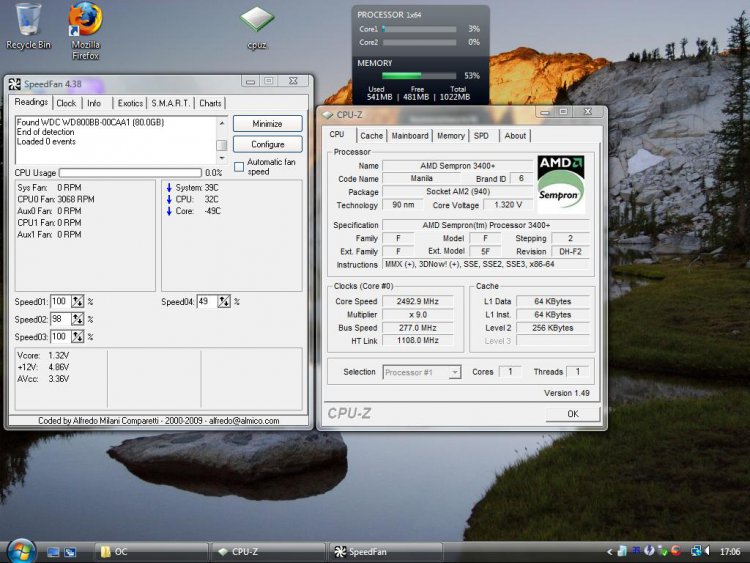Click Core Speed value 2492.9 MHz
The height and width of the screenshot is (563, 750).
point(418,301)
